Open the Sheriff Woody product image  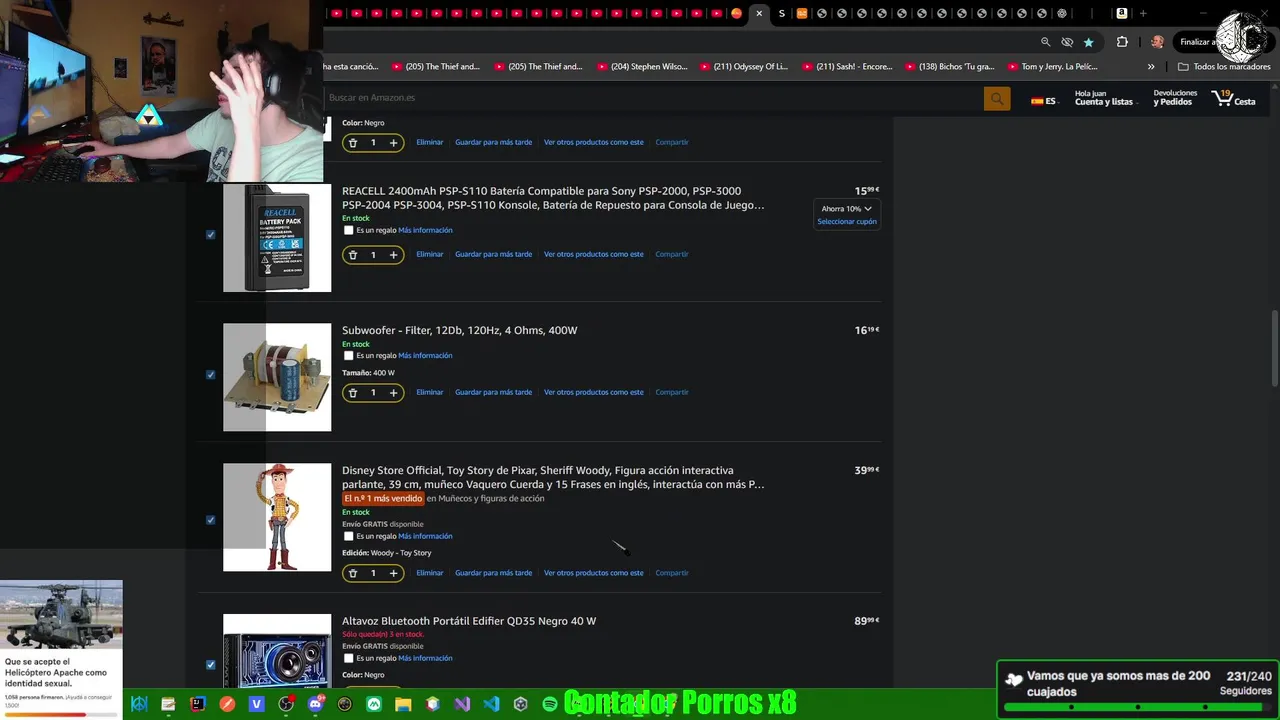coord(277,517)
